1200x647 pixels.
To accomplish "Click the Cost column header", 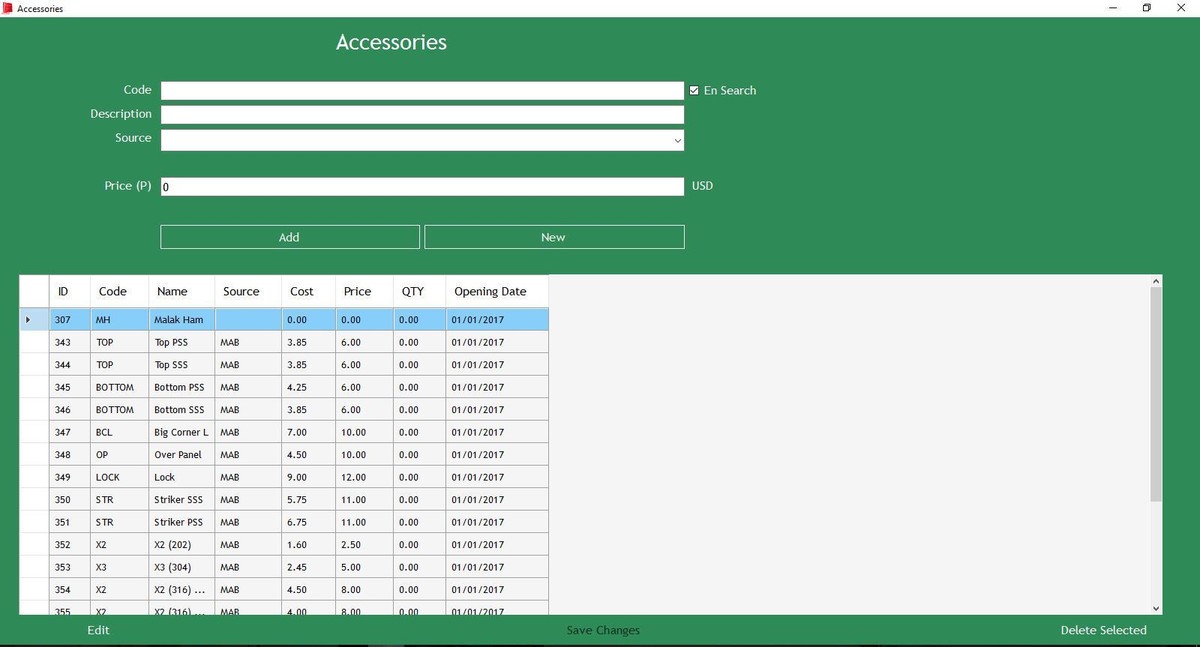I will pyautogui.click(x=302, y=291).
